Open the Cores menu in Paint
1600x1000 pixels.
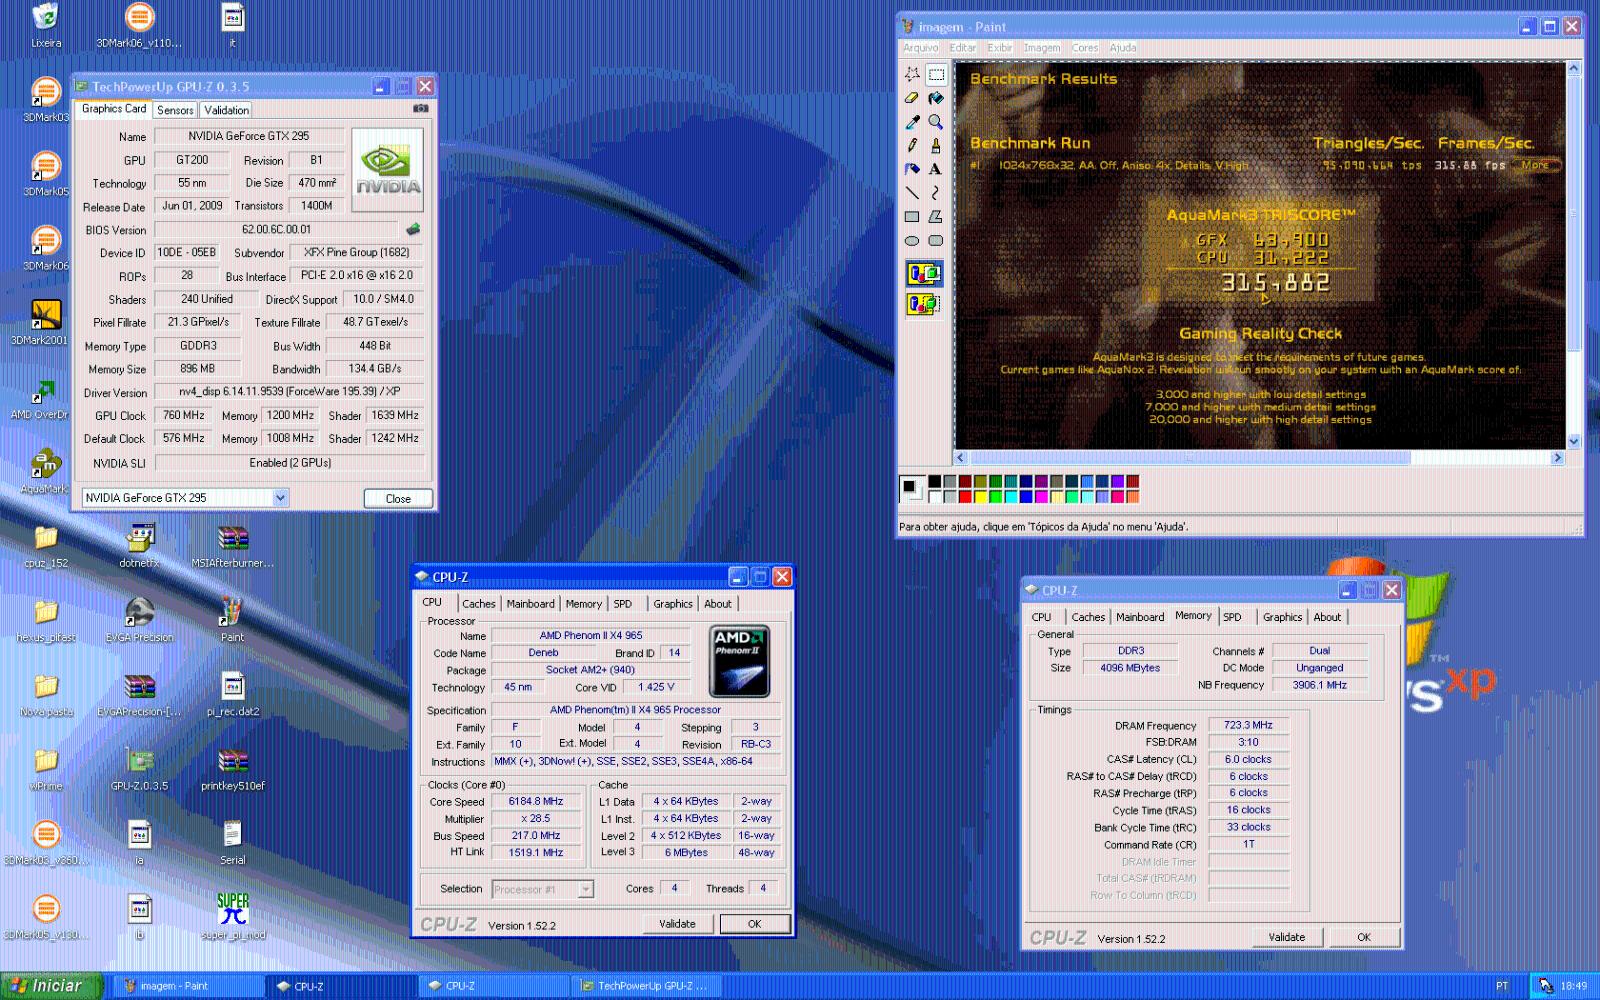[1085, 48]
